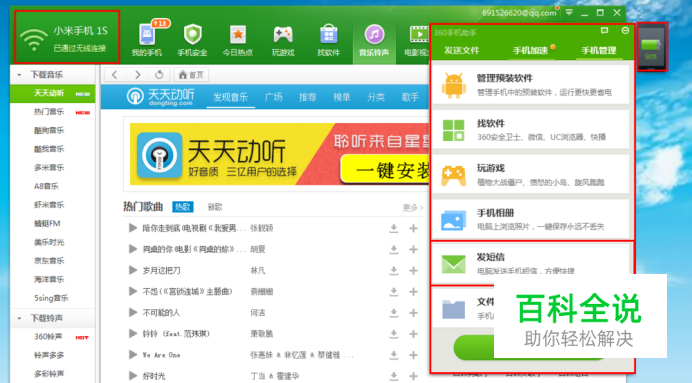This screenshot has height=383, width=692.
Task: Play the song 同桌的你
Action: pos(132,249)
